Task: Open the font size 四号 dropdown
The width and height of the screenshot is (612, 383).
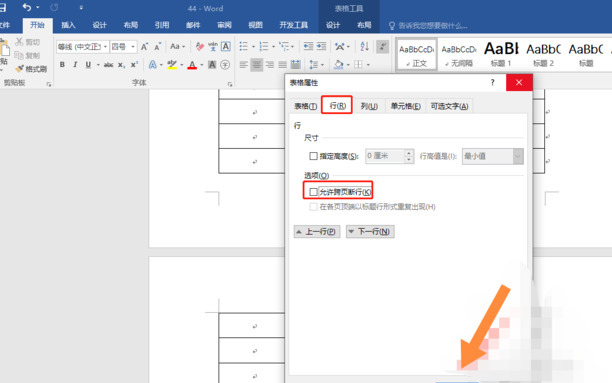Action: click(x=133, y=47)
